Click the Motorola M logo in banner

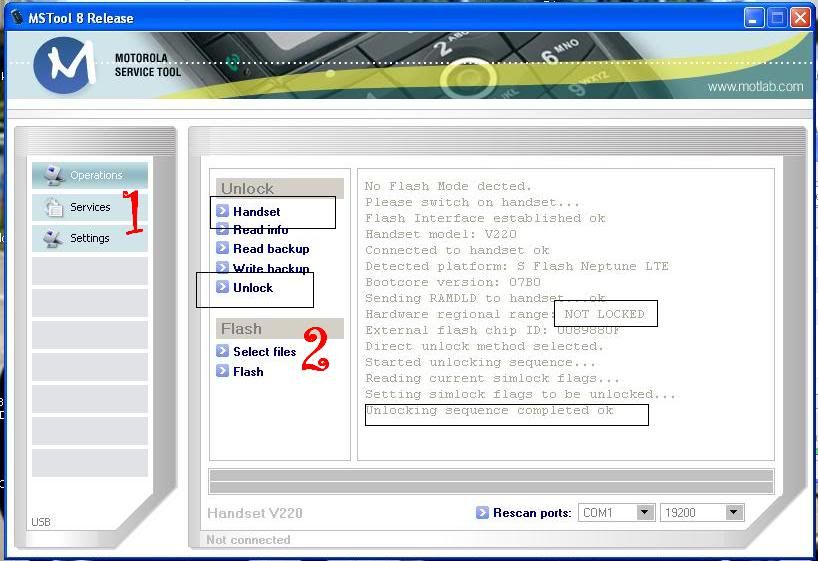65,66
